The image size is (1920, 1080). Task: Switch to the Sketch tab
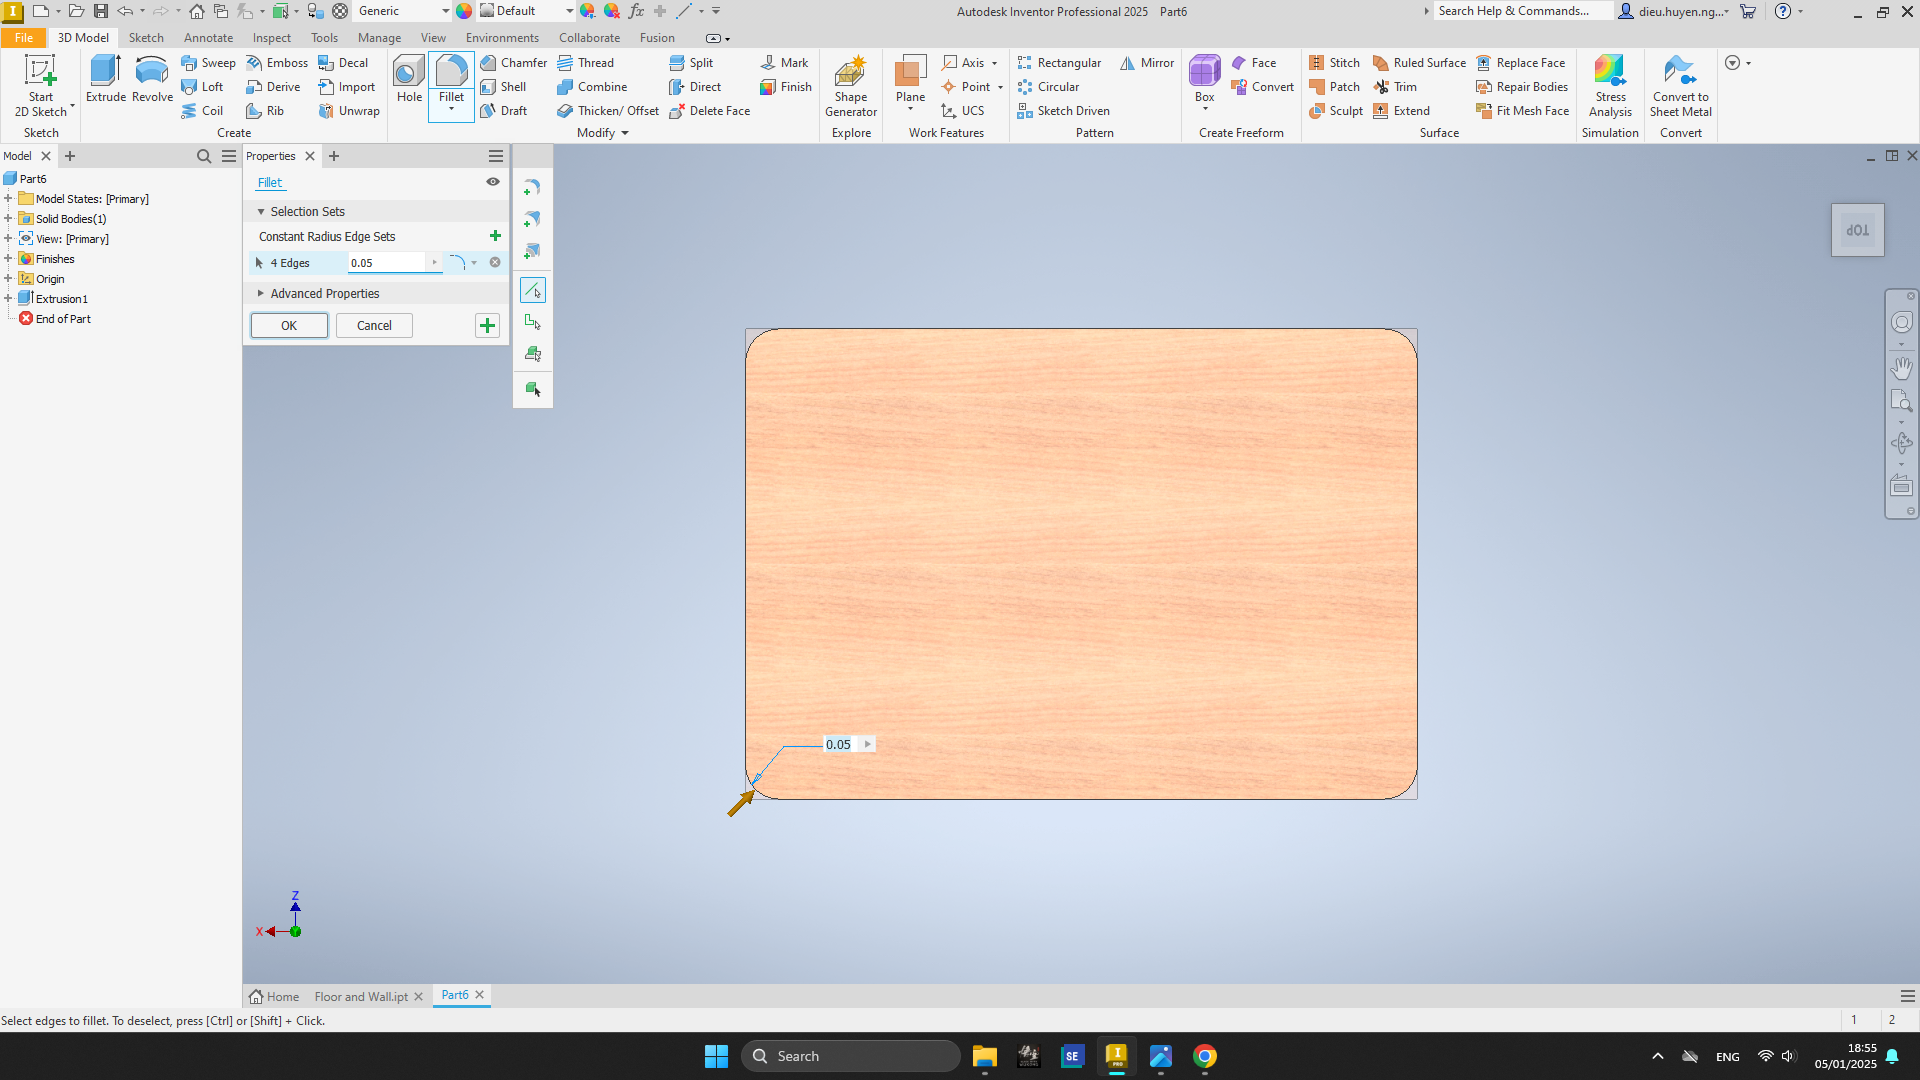pos(145,37)
